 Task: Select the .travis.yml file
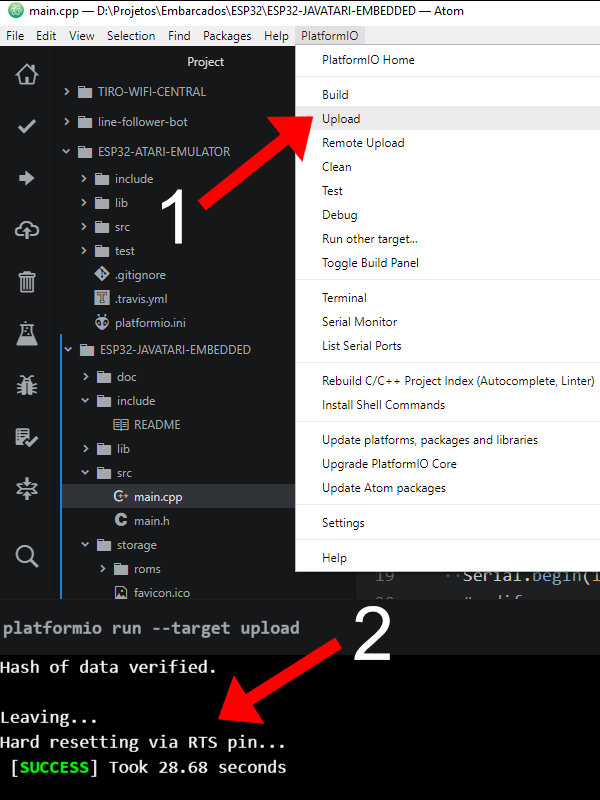[x=140, y=298]
